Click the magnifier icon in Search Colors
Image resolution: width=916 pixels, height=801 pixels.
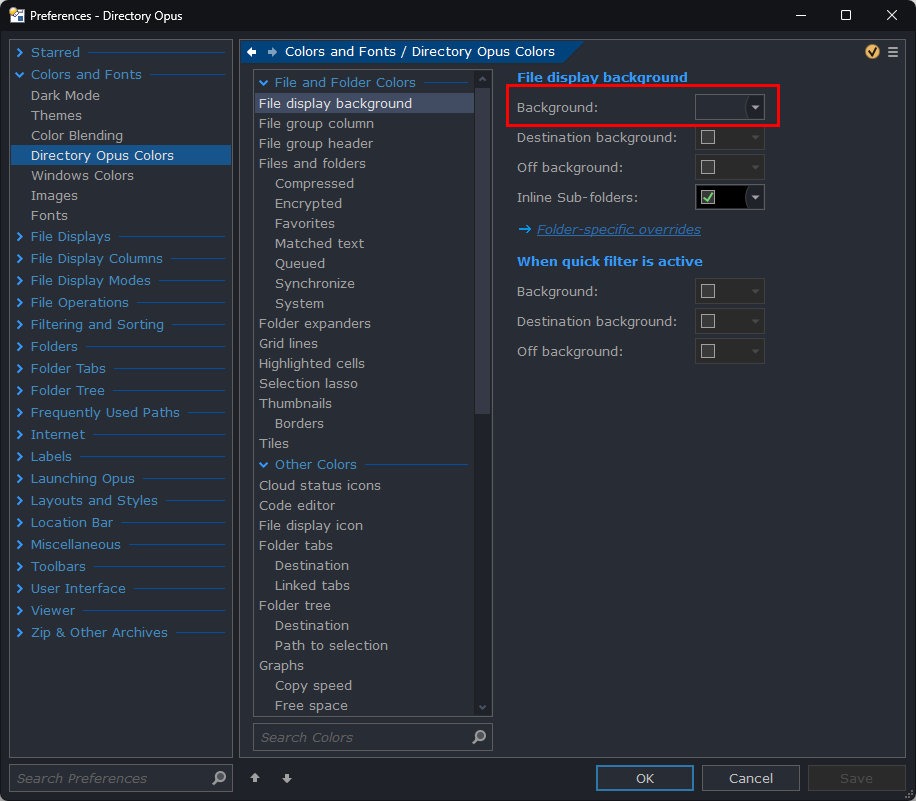(479, 737)
